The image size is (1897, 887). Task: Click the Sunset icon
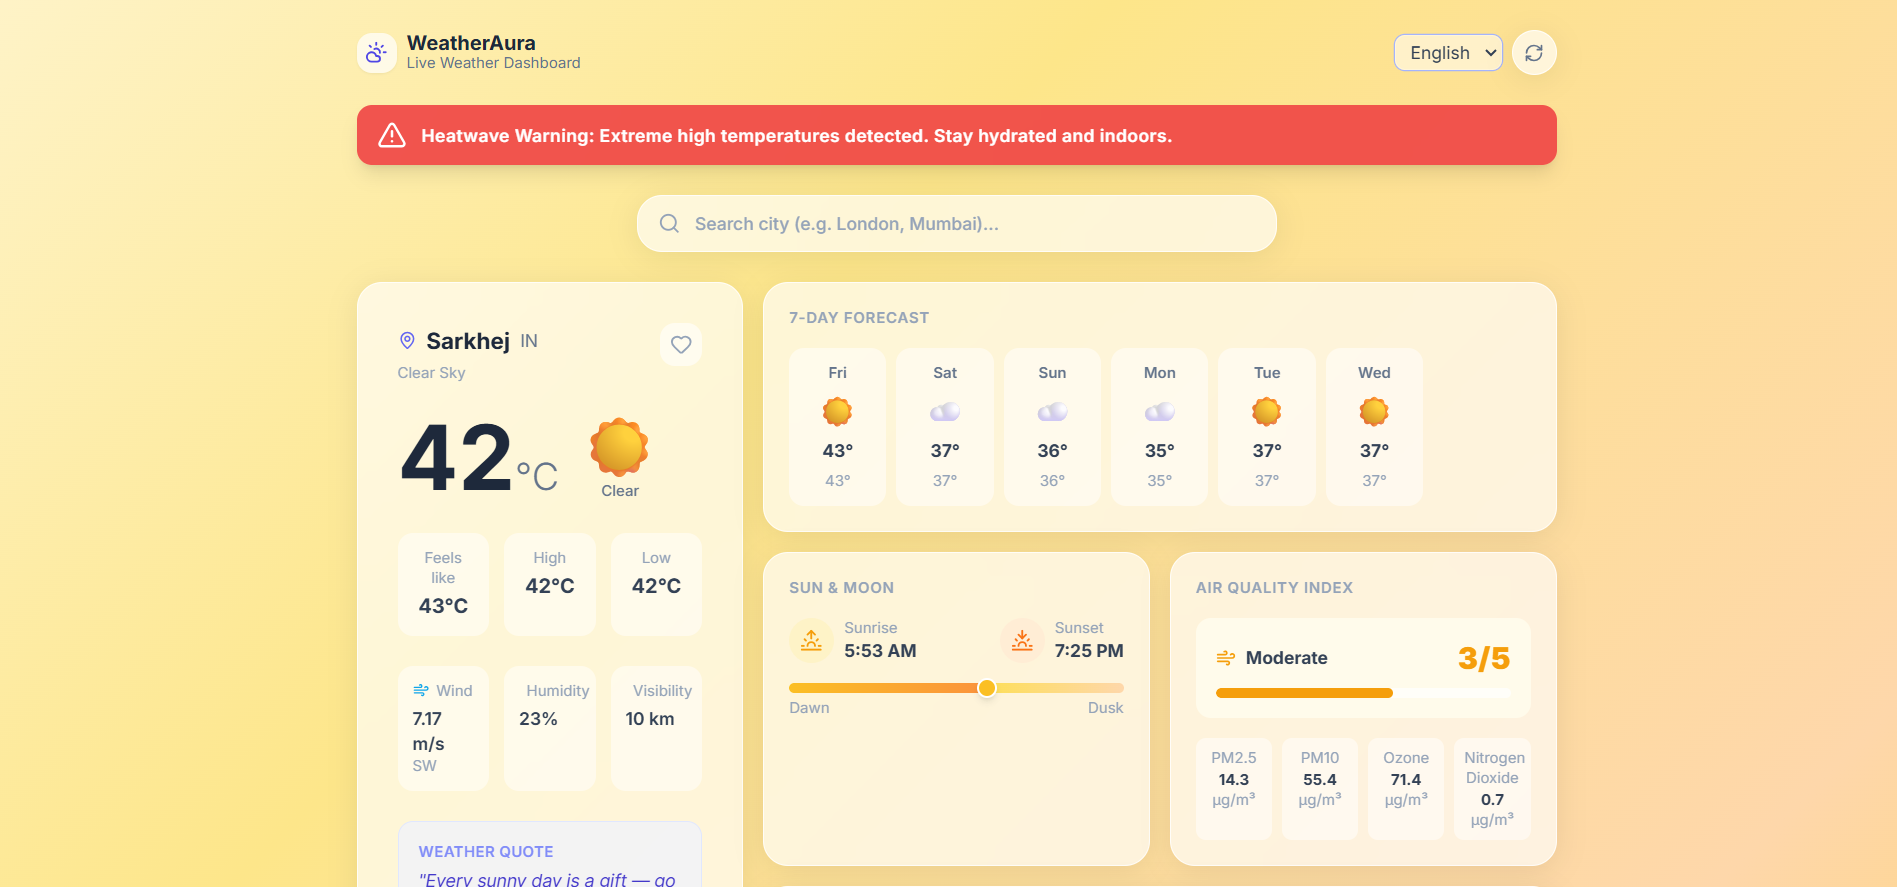pyautogui.click(x=1022, y=640)
